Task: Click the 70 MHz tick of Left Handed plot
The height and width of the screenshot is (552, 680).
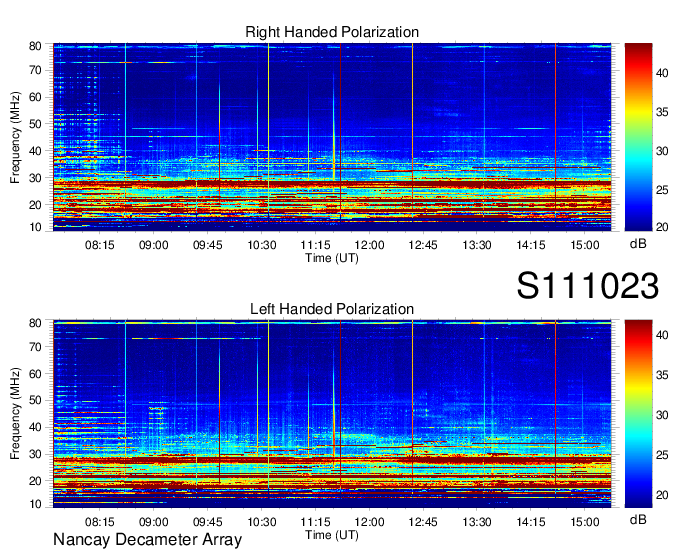Action: pos(35,347)
